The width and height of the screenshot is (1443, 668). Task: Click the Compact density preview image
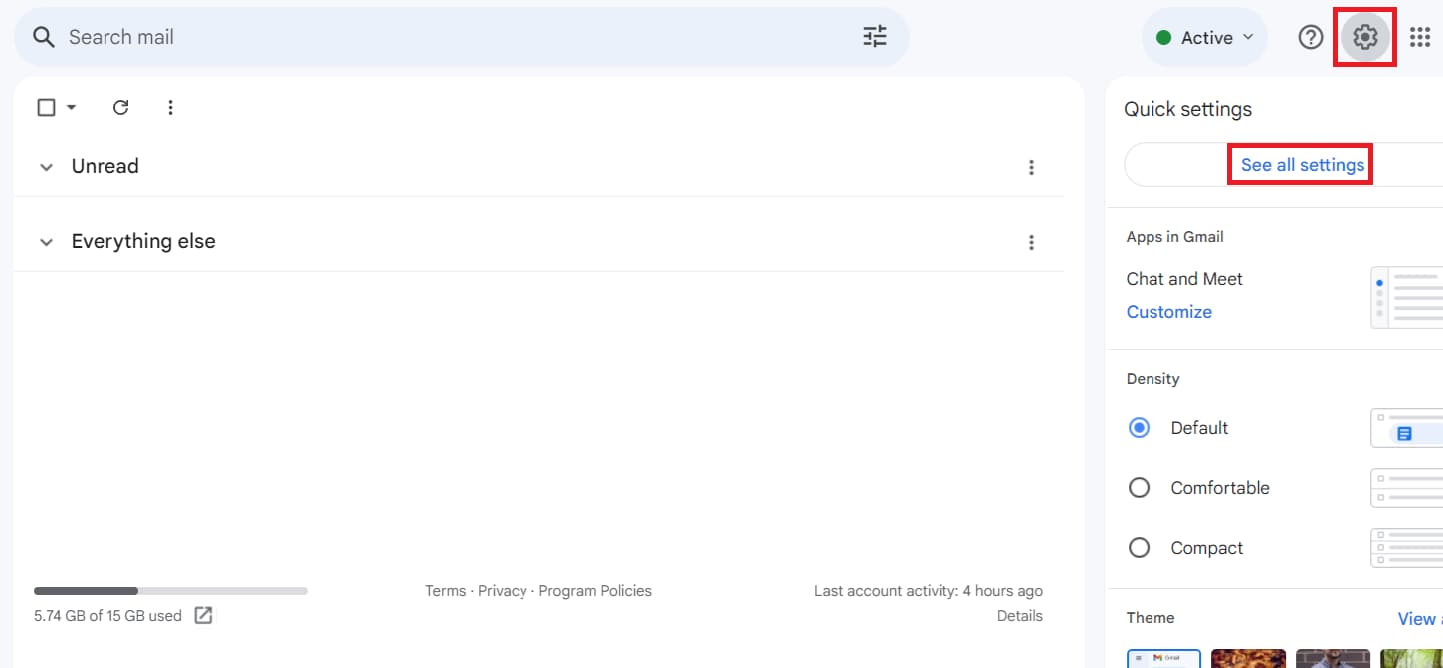coord(1406,548)
